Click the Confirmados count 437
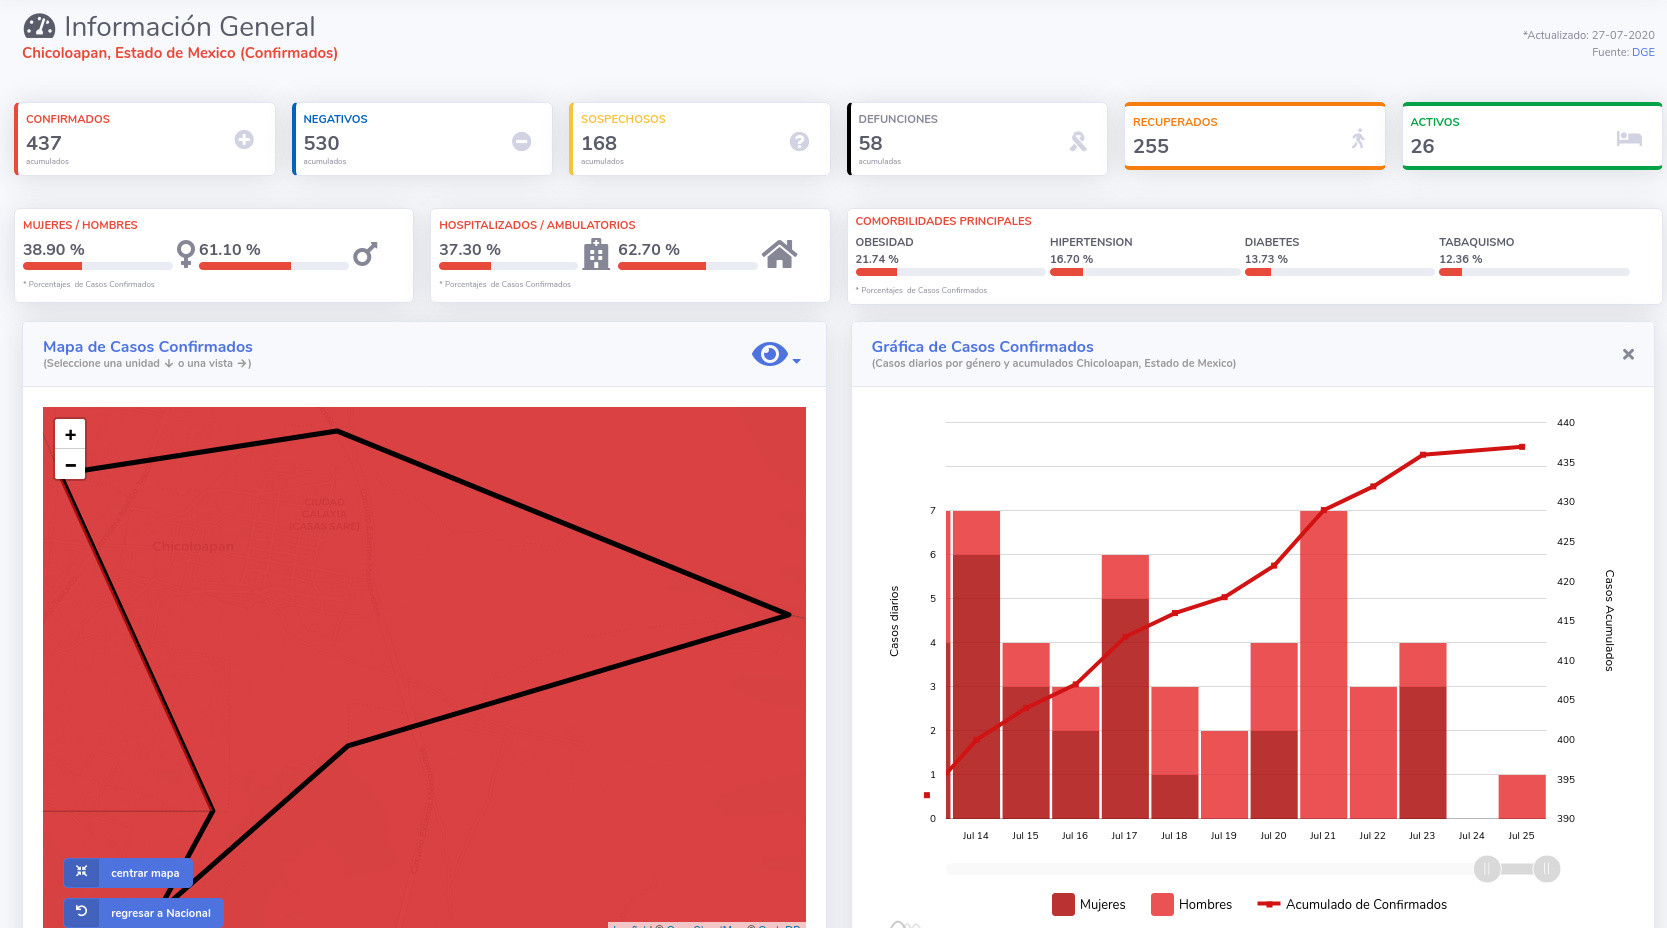 44,143
